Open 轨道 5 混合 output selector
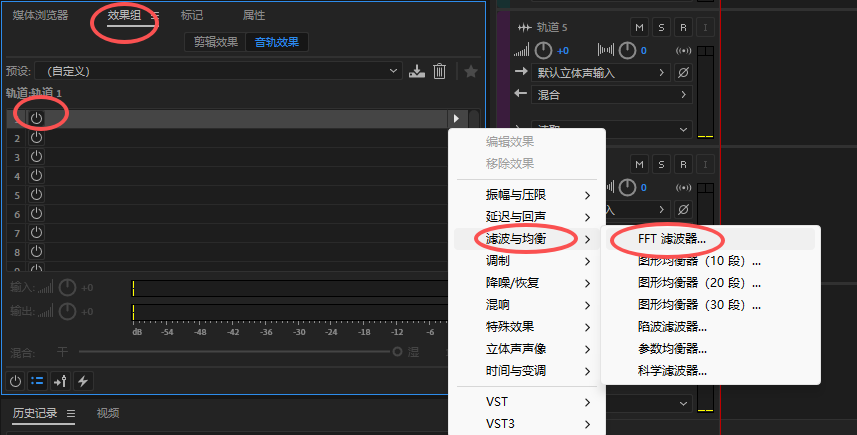Screen dimensions: 857x435 pyautogui.click(x=612, y=95)
